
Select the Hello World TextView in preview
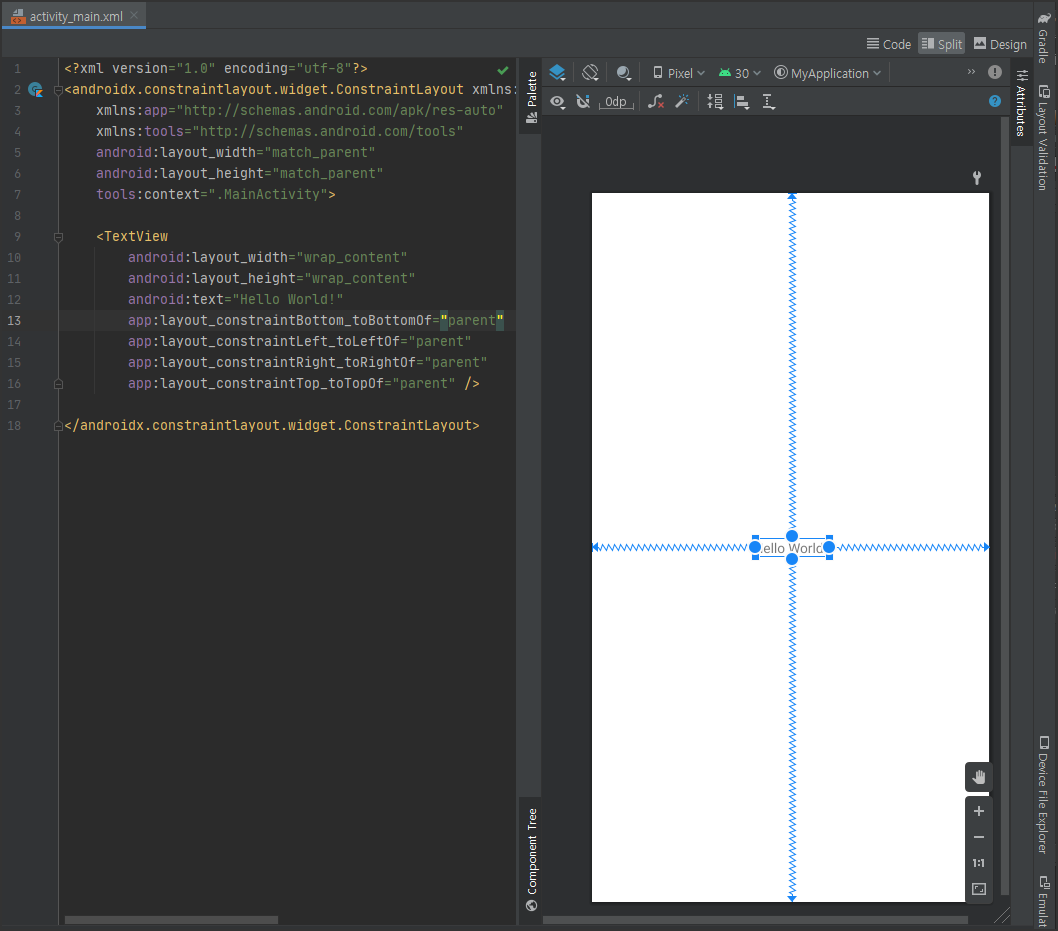(x=792, y=548)
